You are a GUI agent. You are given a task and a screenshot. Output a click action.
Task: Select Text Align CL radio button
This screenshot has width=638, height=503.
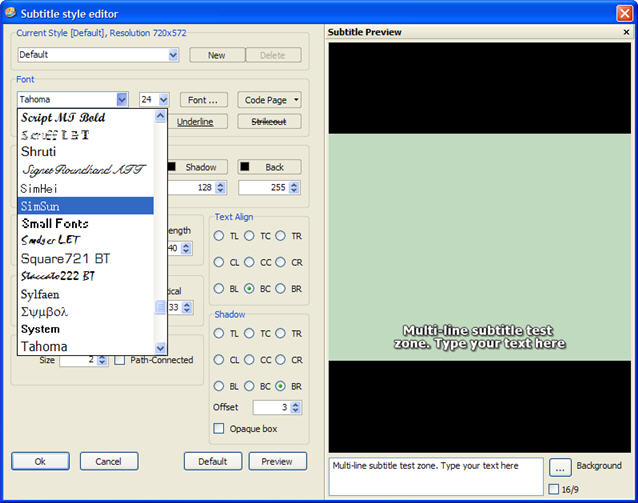click(219, 262)
